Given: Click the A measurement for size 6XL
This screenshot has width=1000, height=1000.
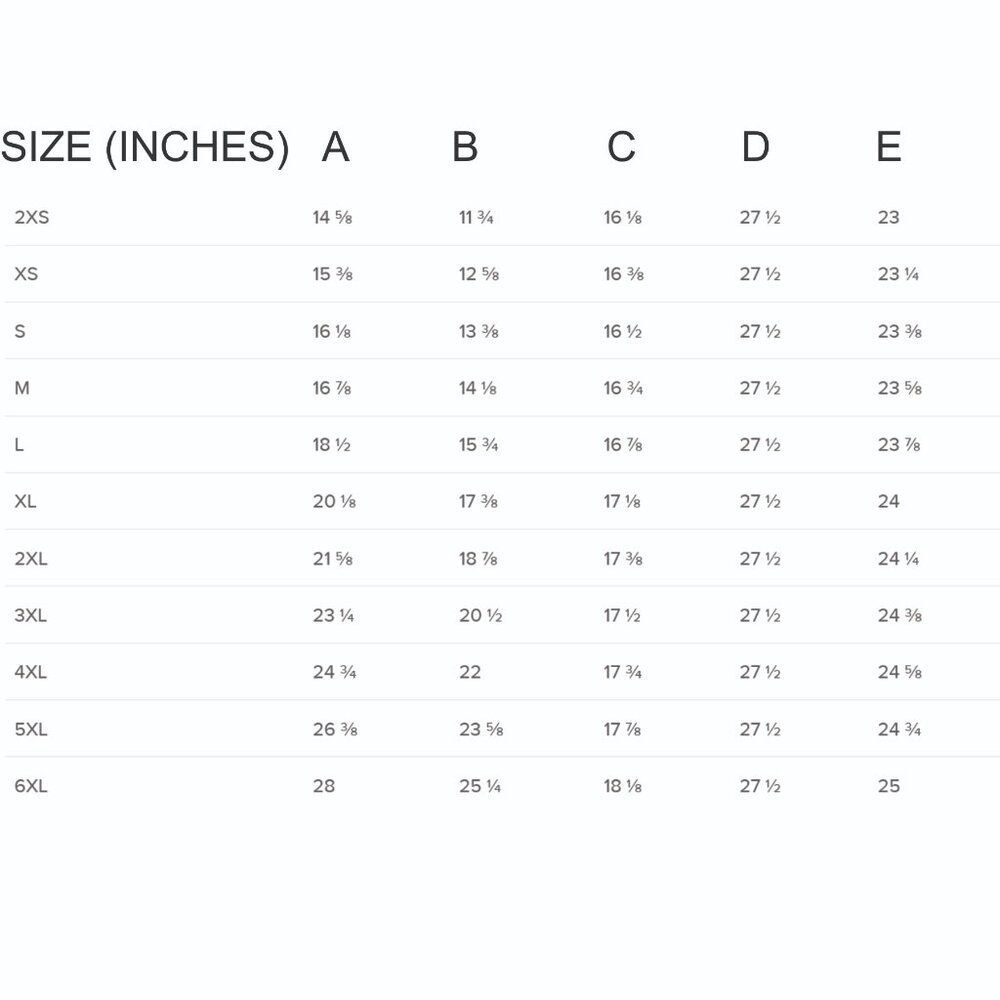Looking at the screenshot, I should tap(324, 786).
